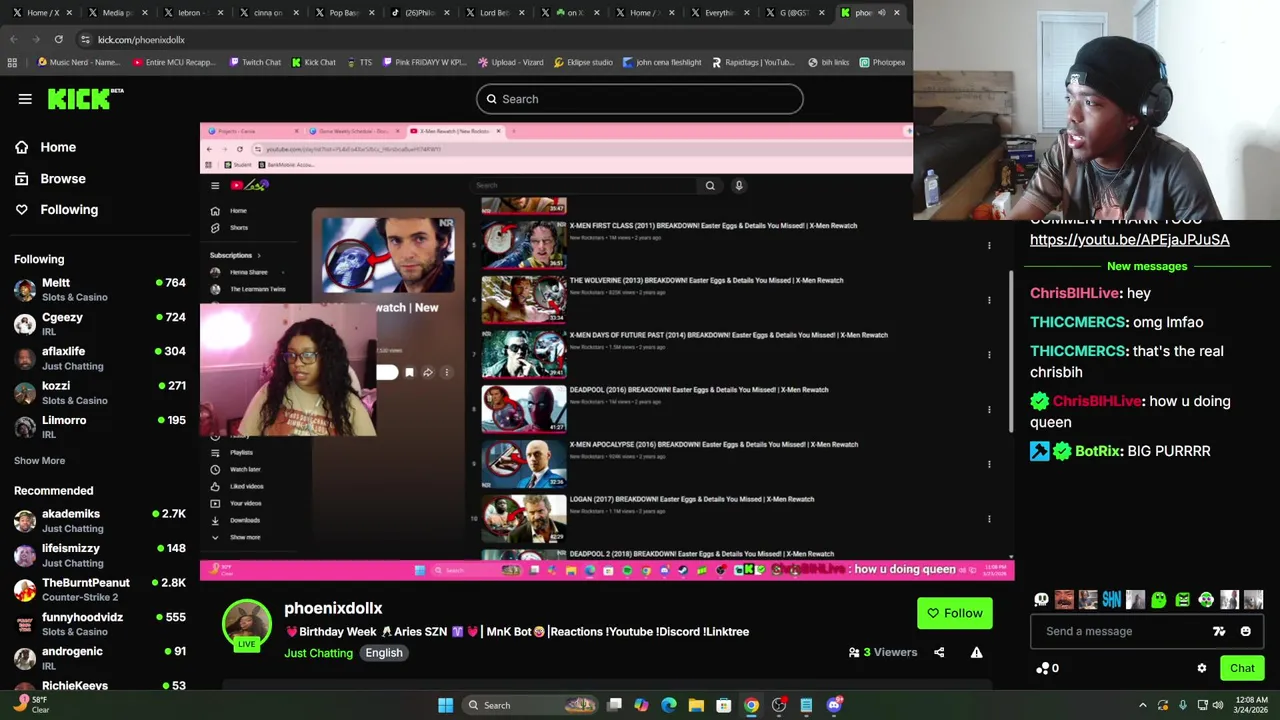This screenshot has height=720, width=1280.
Task: Click the channel points bubbles icon
Action: click(1043, 668)
